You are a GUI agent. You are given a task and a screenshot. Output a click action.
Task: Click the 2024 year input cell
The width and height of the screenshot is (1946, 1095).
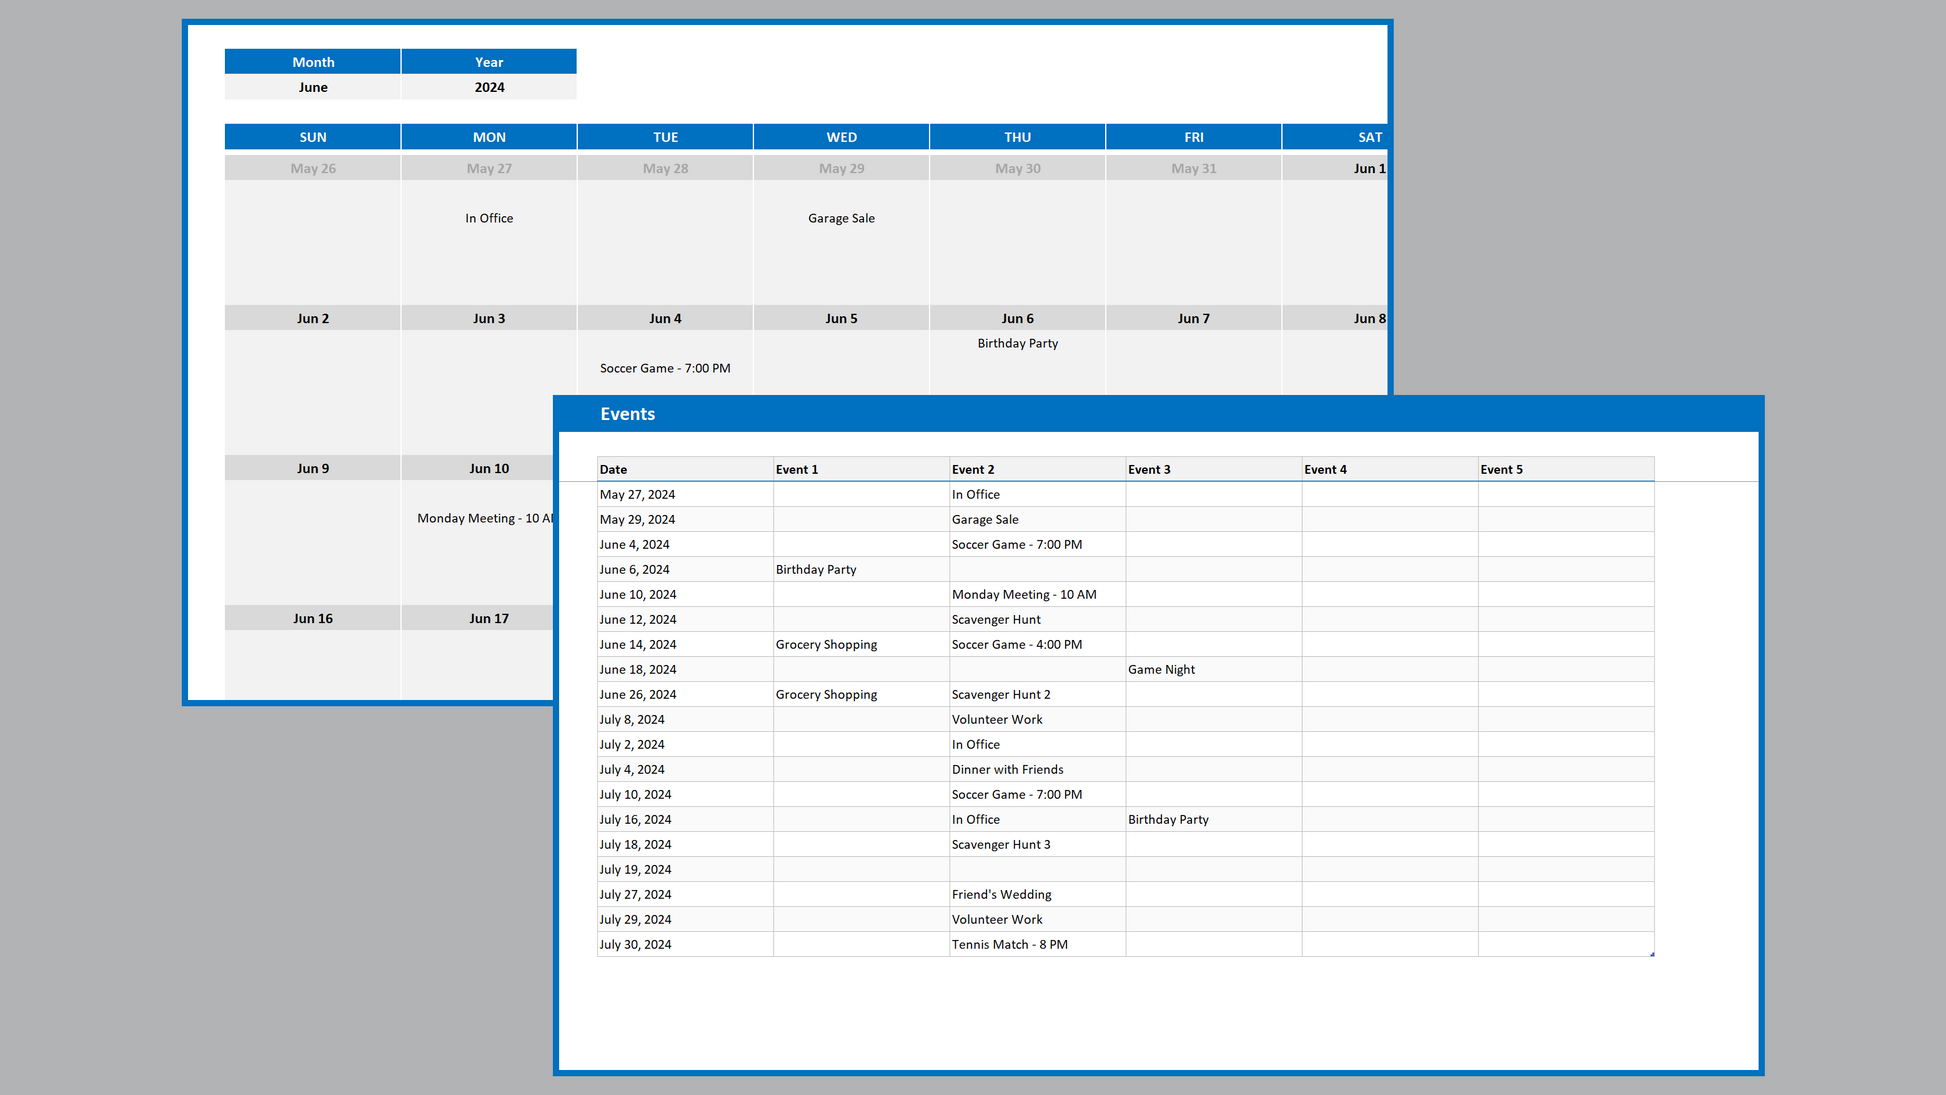pyautogui.click(x=489, y=87)
